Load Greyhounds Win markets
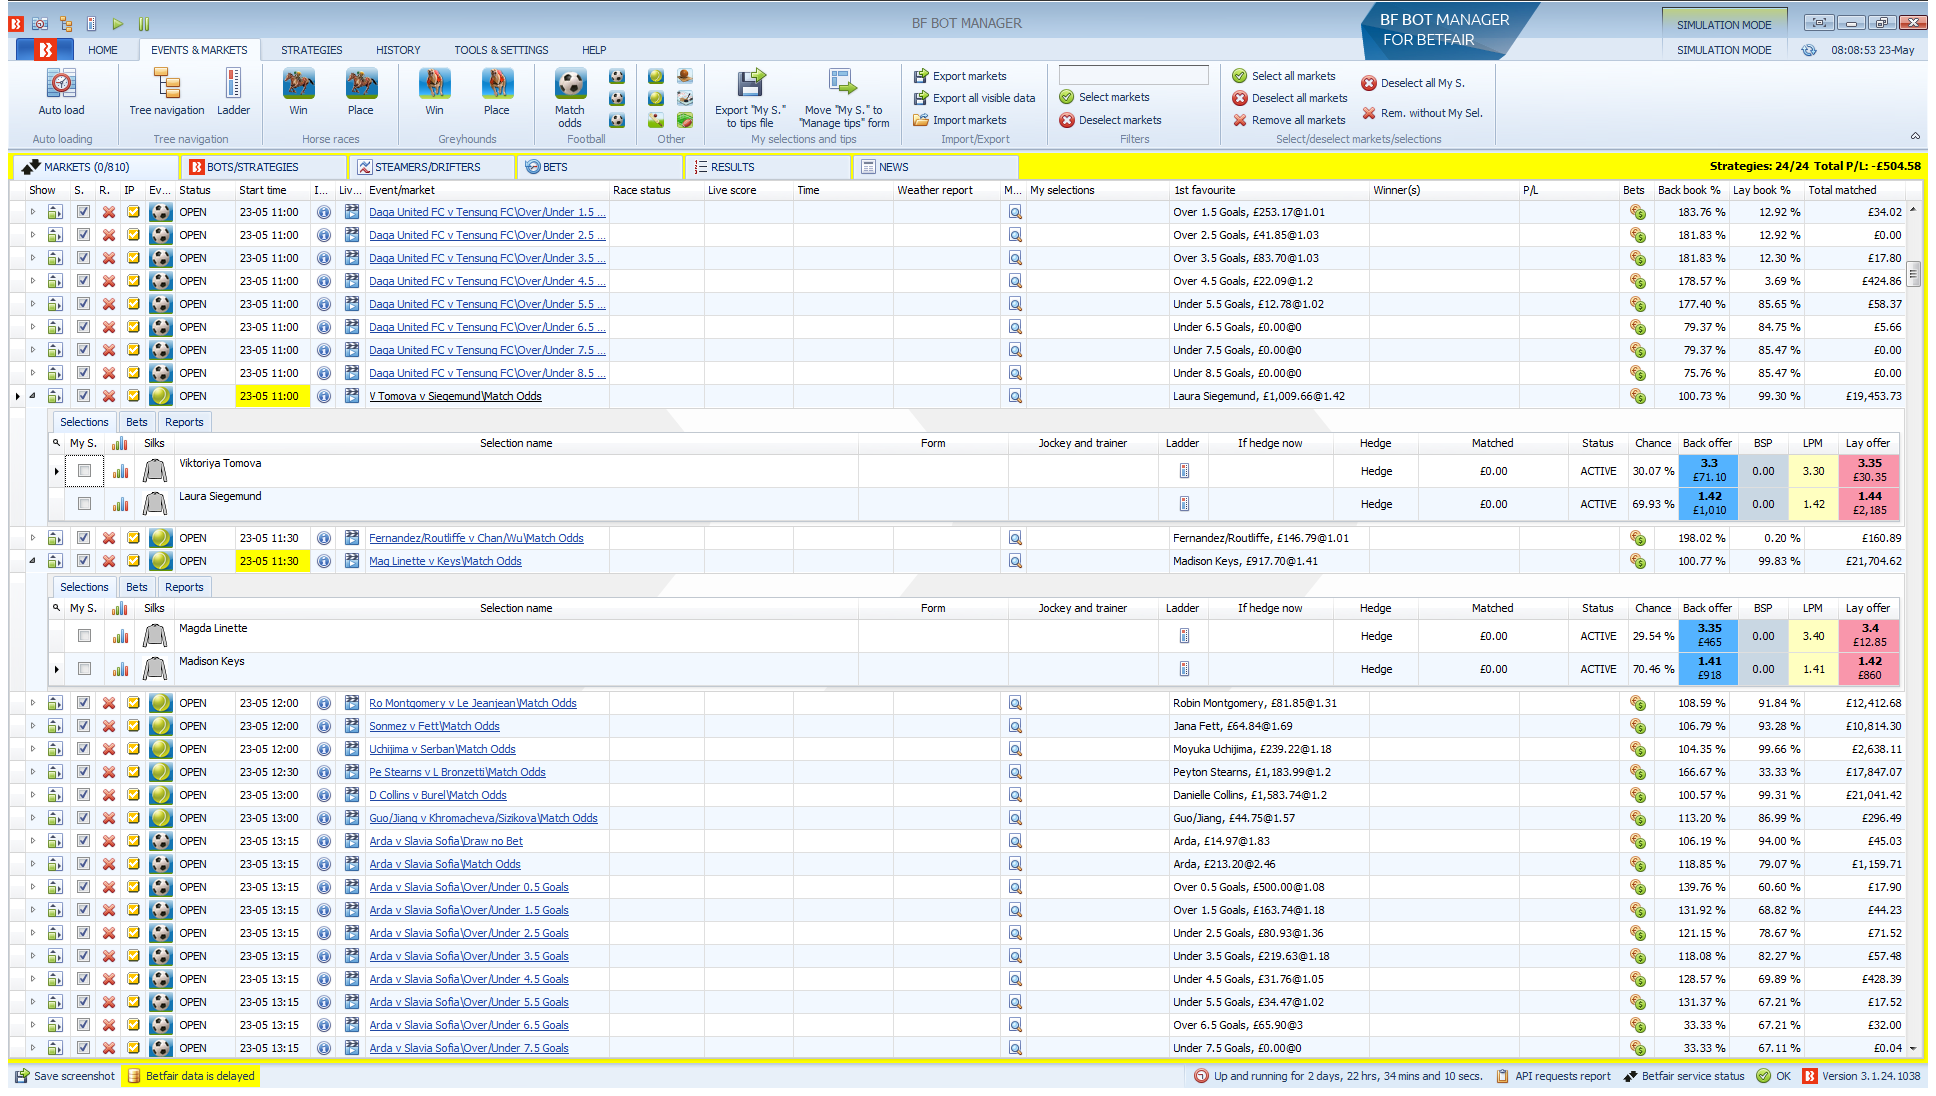The image size is (1936, 1096). point(434,93)
